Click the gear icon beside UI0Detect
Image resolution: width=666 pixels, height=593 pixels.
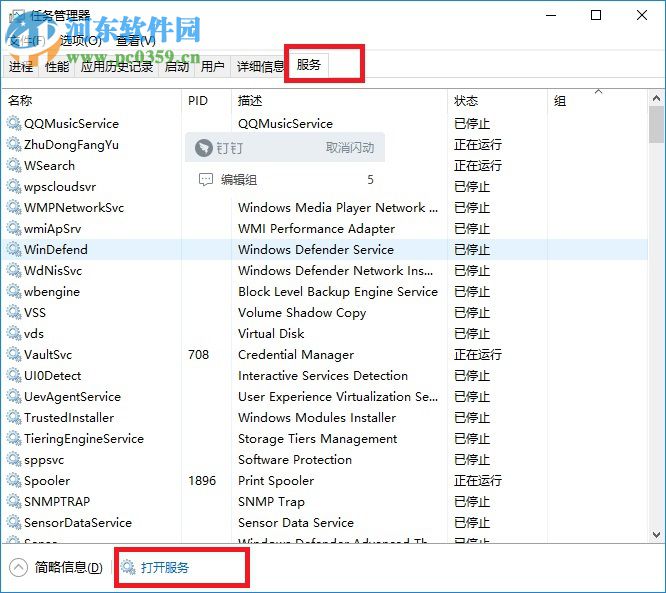tap(14, 376)
